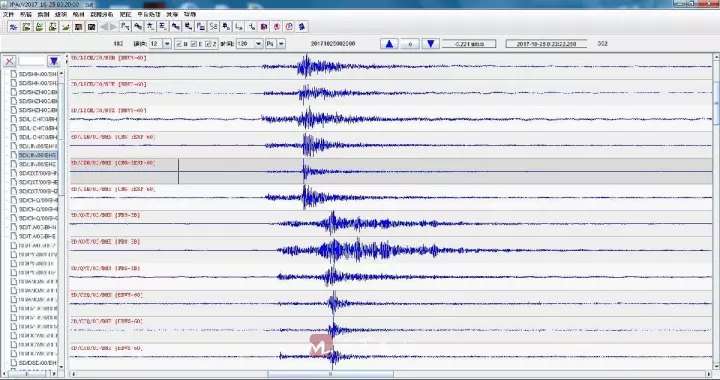
Task: Click the horizontal scrollbar thumb below the waveforms
Action: (x=331, y=374)
